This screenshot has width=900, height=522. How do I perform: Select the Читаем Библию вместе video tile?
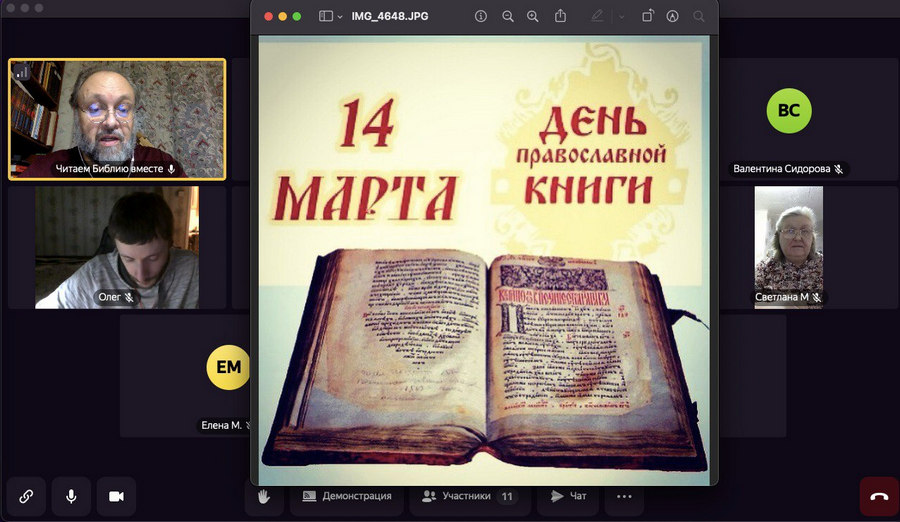tap(117, 119)
